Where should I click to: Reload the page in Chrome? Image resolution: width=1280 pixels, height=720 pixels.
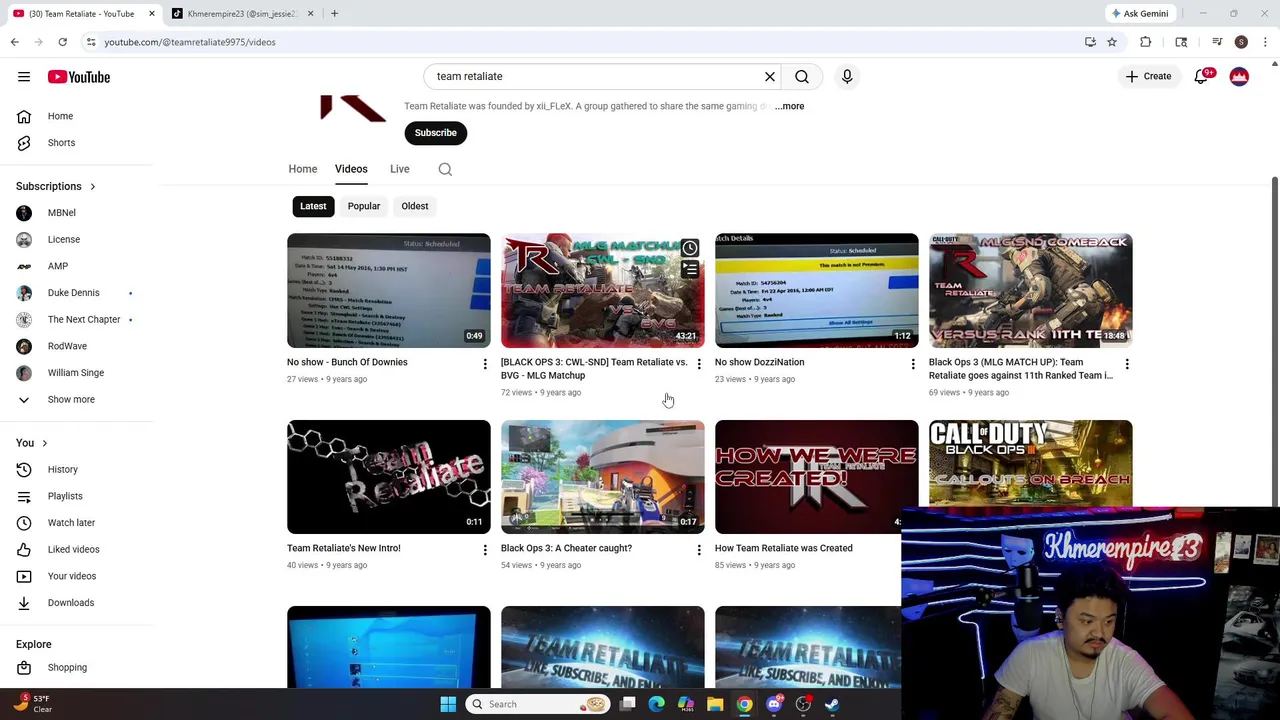[x=62, y=42]
